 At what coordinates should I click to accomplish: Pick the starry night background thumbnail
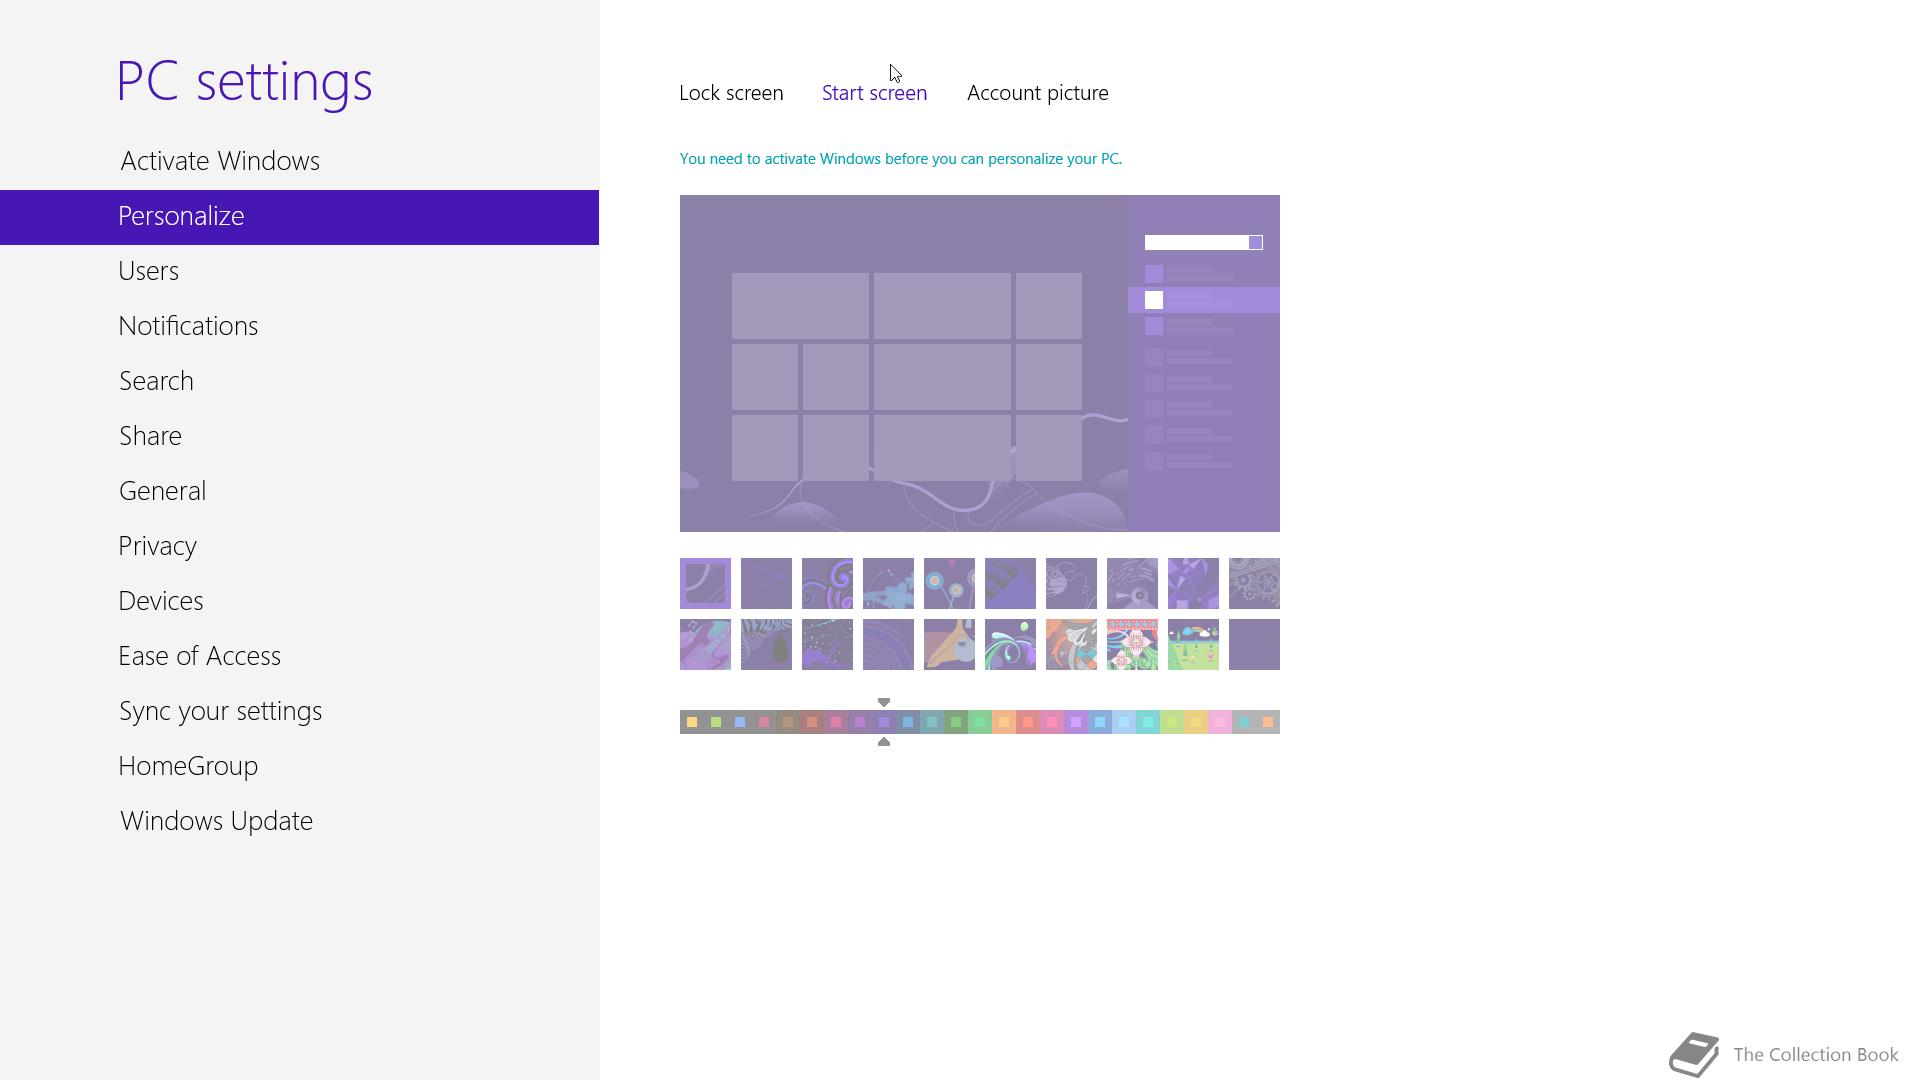[x=827, y=644]
